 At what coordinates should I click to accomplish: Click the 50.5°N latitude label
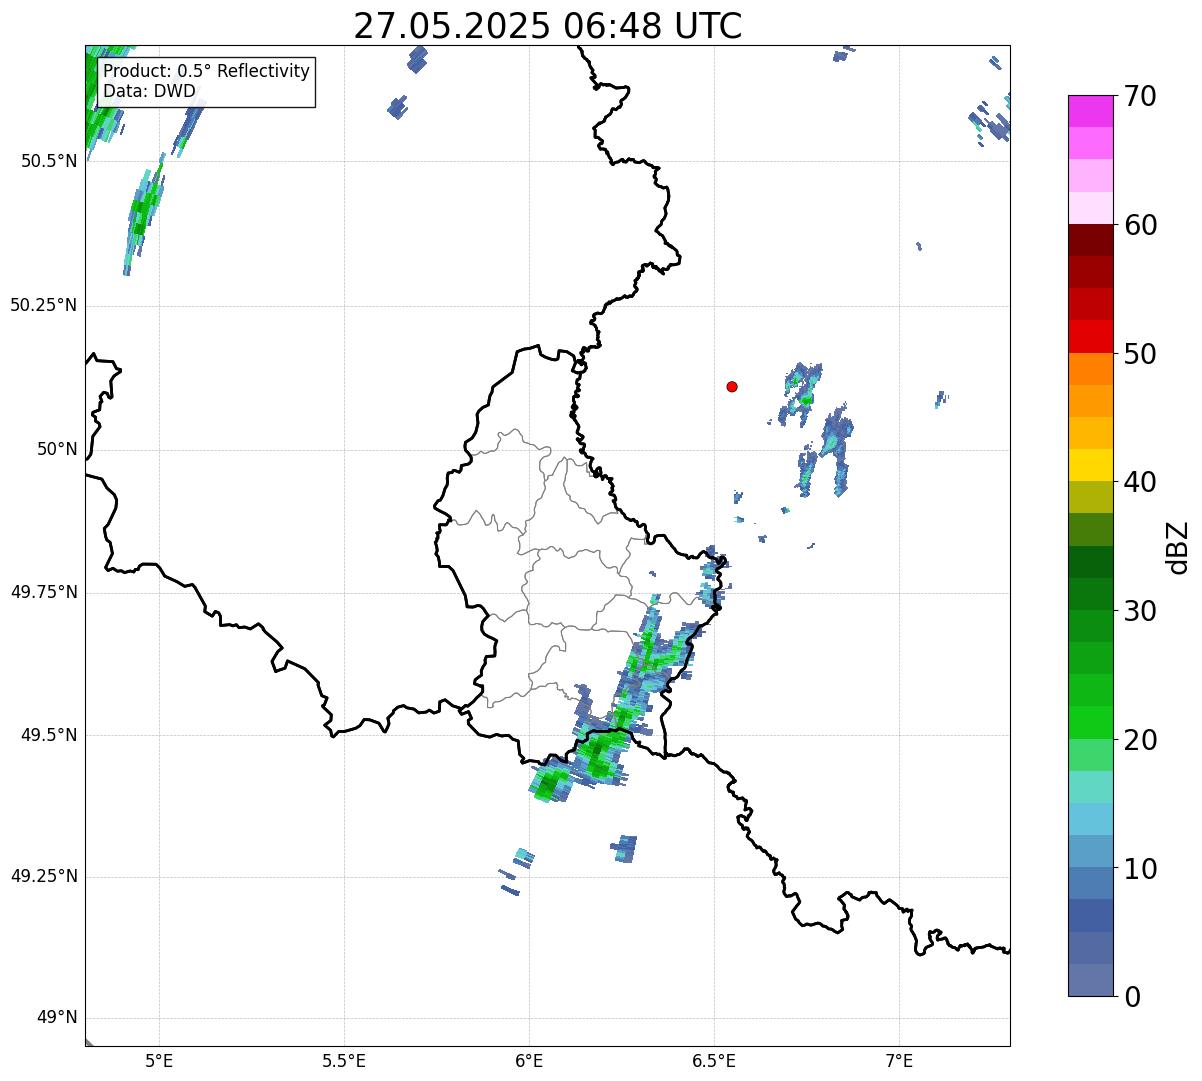tap(49, 161)
